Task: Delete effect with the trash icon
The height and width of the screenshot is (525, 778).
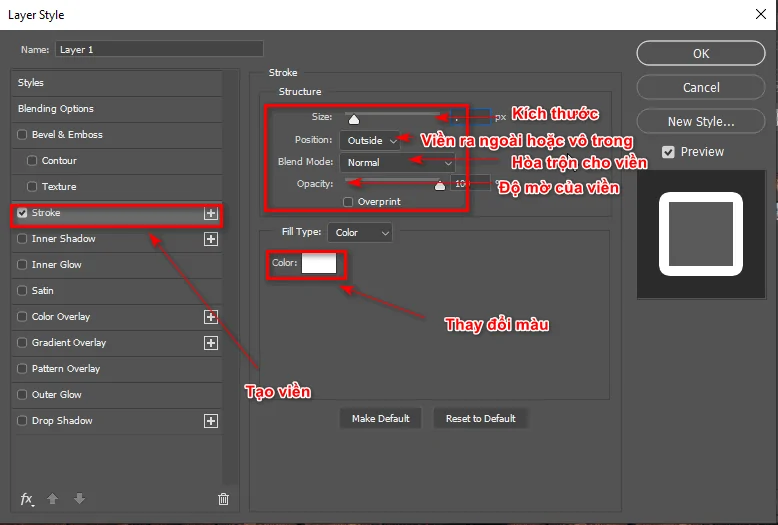Action: (x=223, y=499)
